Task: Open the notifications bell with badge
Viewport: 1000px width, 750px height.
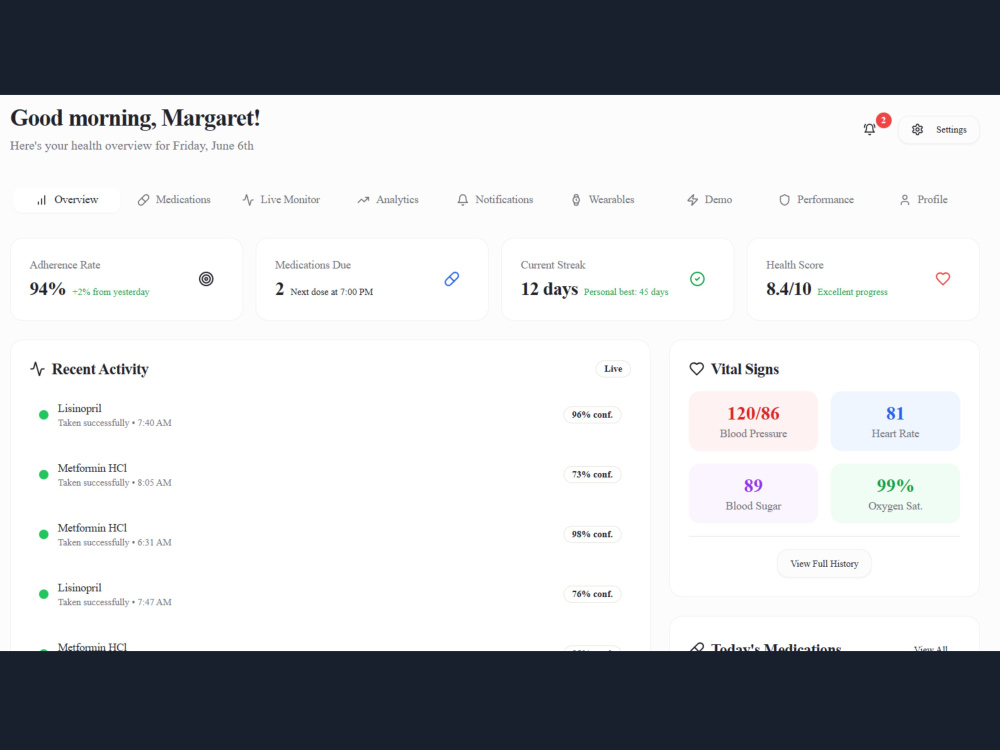Action: pos(869,129)
